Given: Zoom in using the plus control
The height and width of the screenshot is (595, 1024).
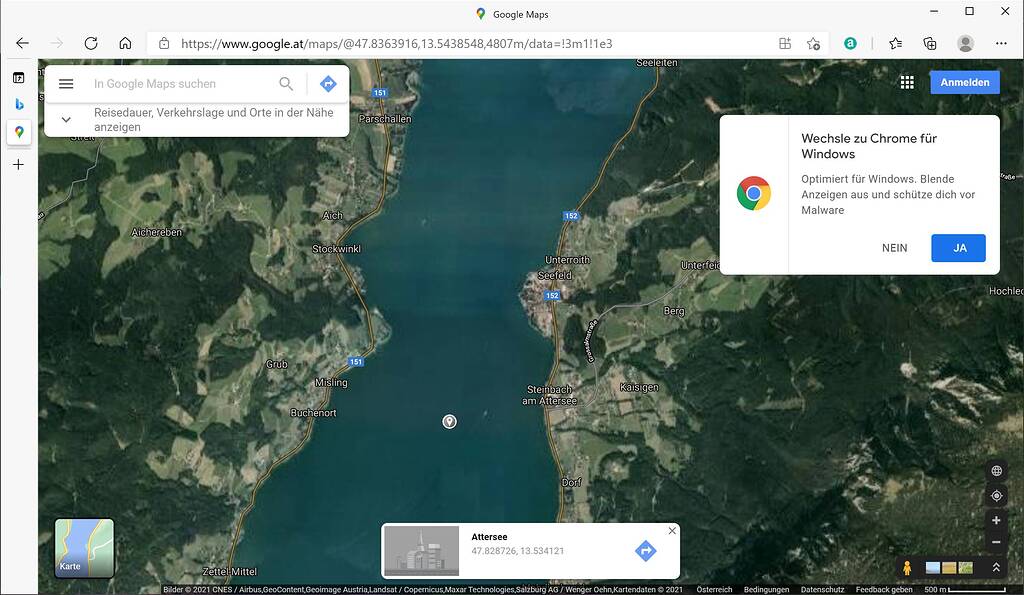Looking at the screenshot, I should tap(996, 519).
